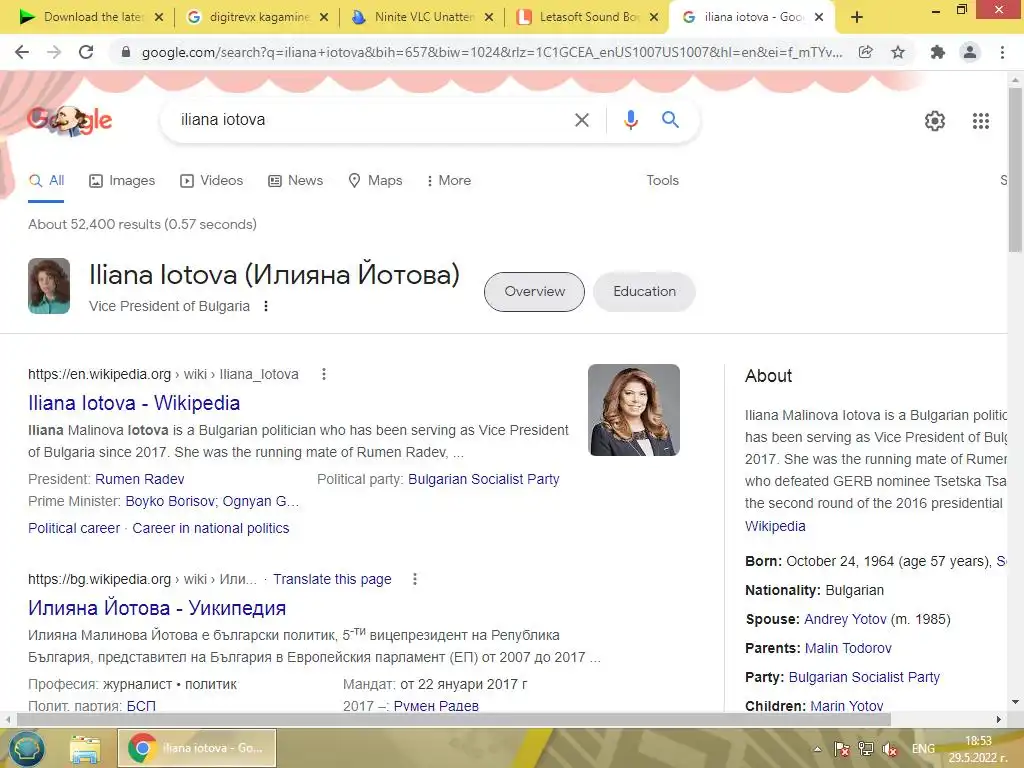Click the Overview chip
Viewport: 1024px width, 768px height.
(534, 292)
